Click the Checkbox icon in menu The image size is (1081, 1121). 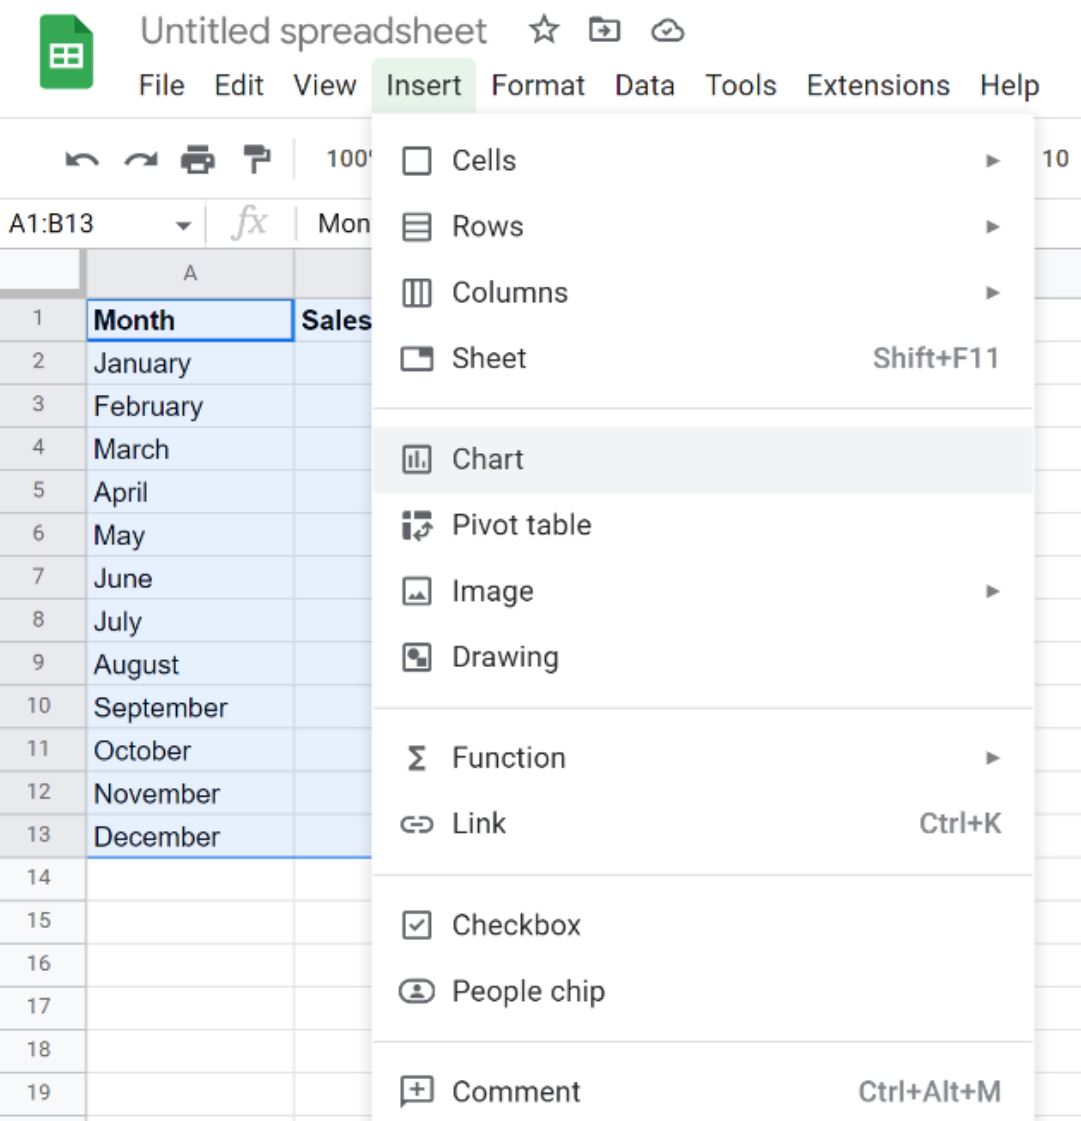pos(417,925)
